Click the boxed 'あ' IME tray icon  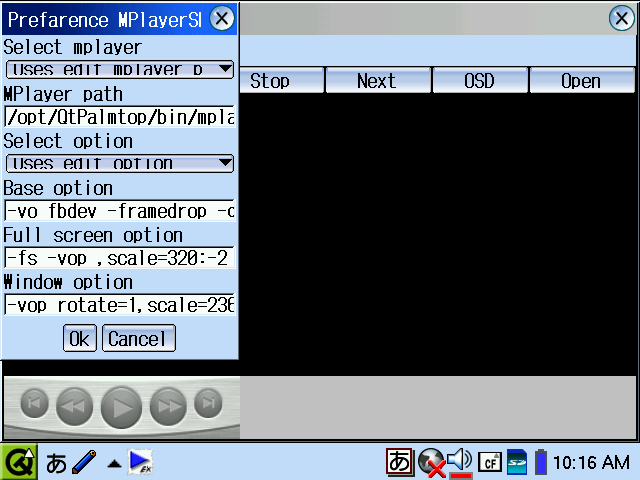(400, 462)
